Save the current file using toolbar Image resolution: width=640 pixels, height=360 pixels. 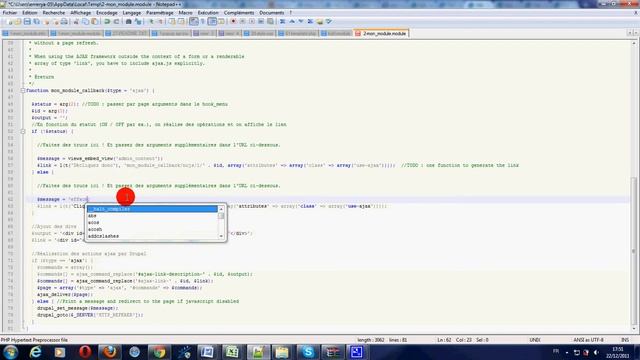coord(27,21)
